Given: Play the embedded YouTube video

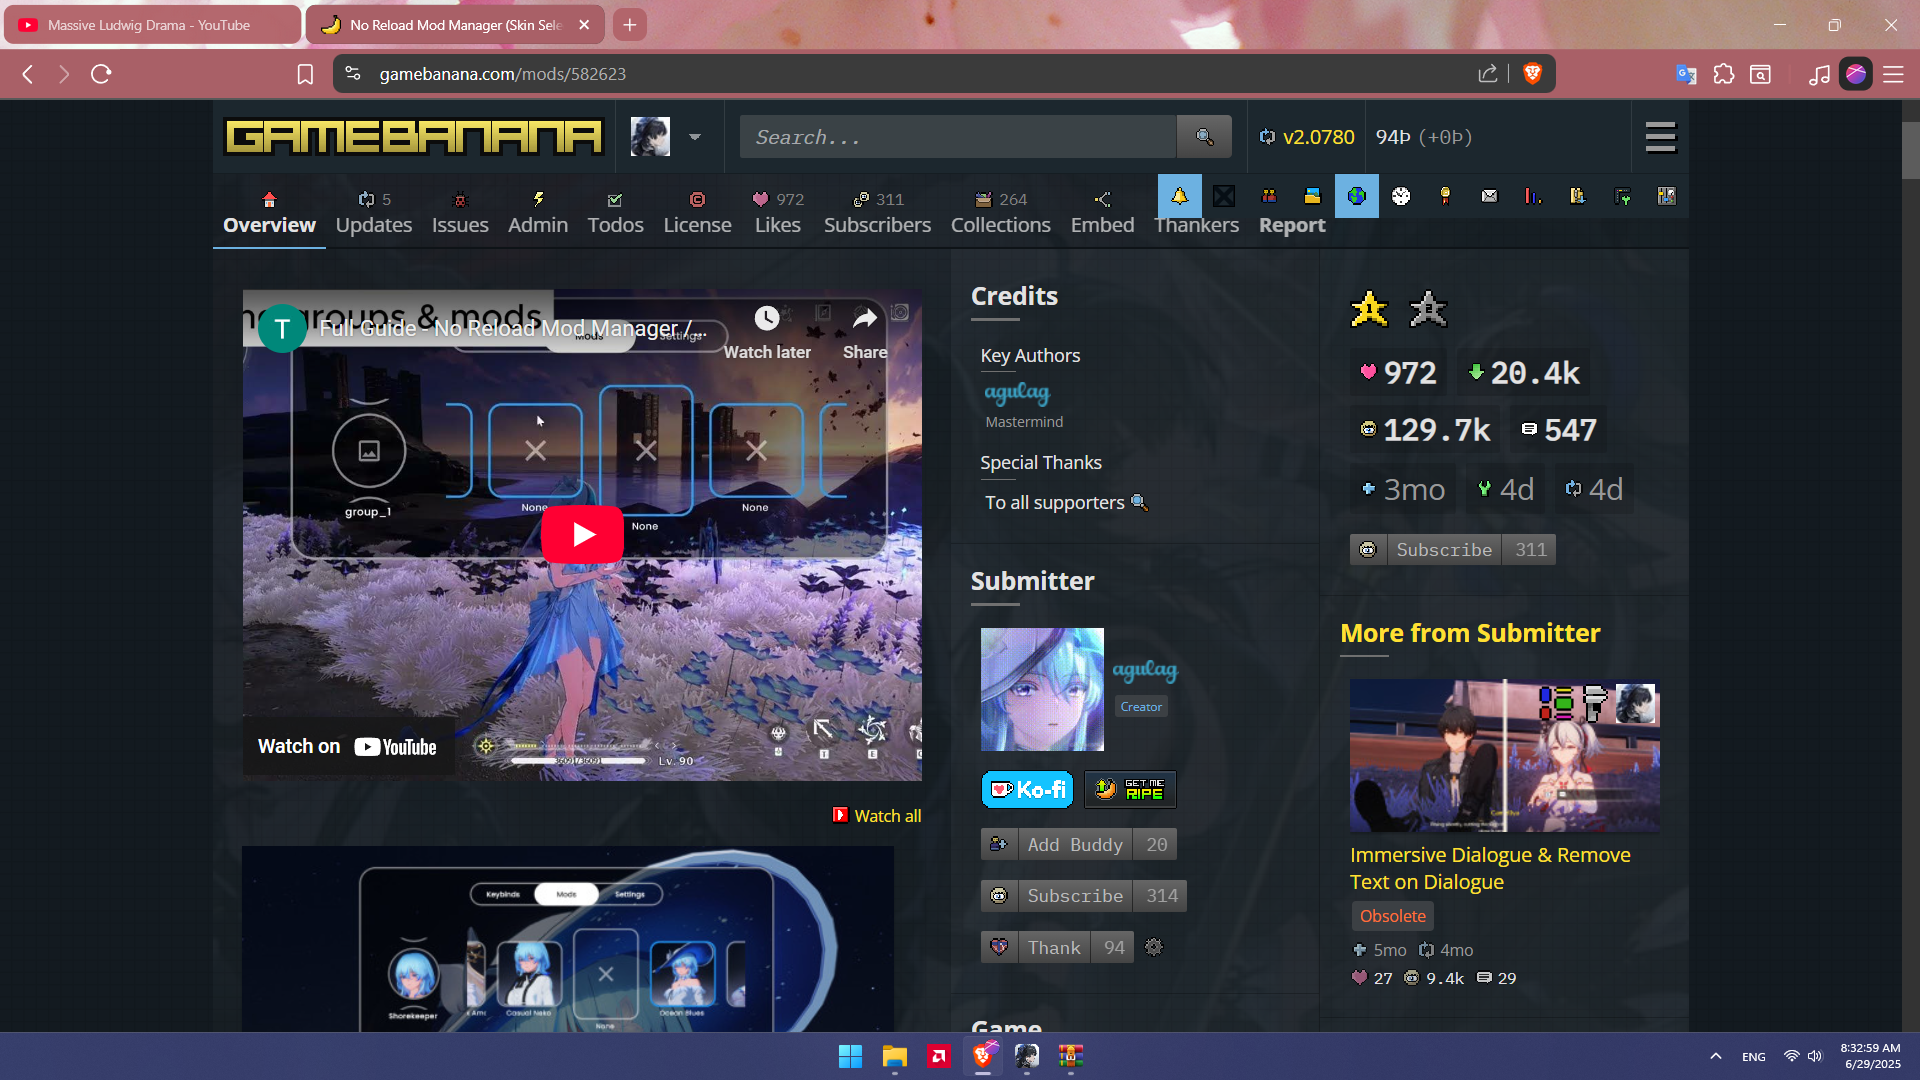Looking at the screenshot, I should (x=582, y=535).
